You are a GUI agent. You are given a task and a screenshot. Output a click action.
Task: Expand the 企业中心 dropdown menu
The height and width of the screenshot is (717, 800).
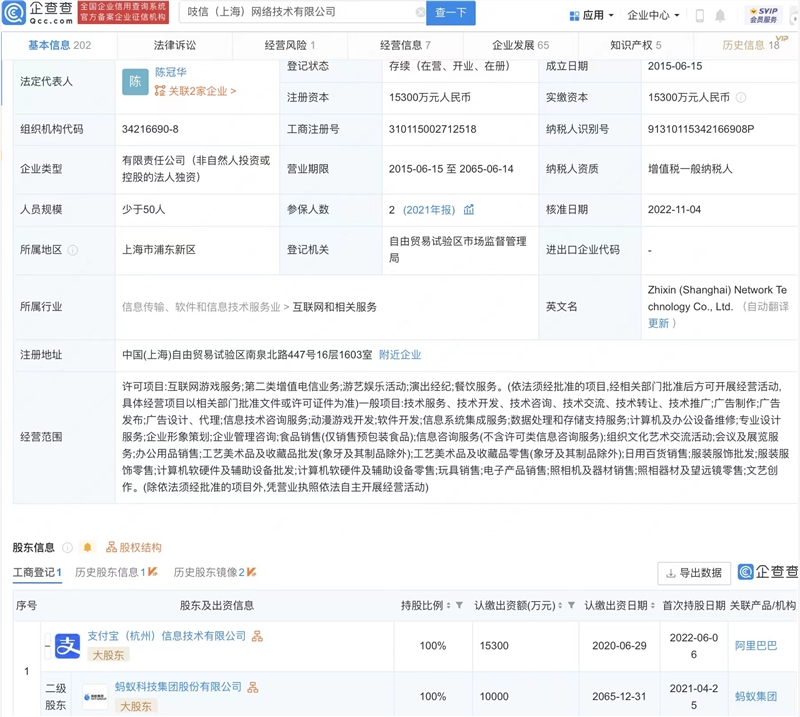(x=653, y=16)
